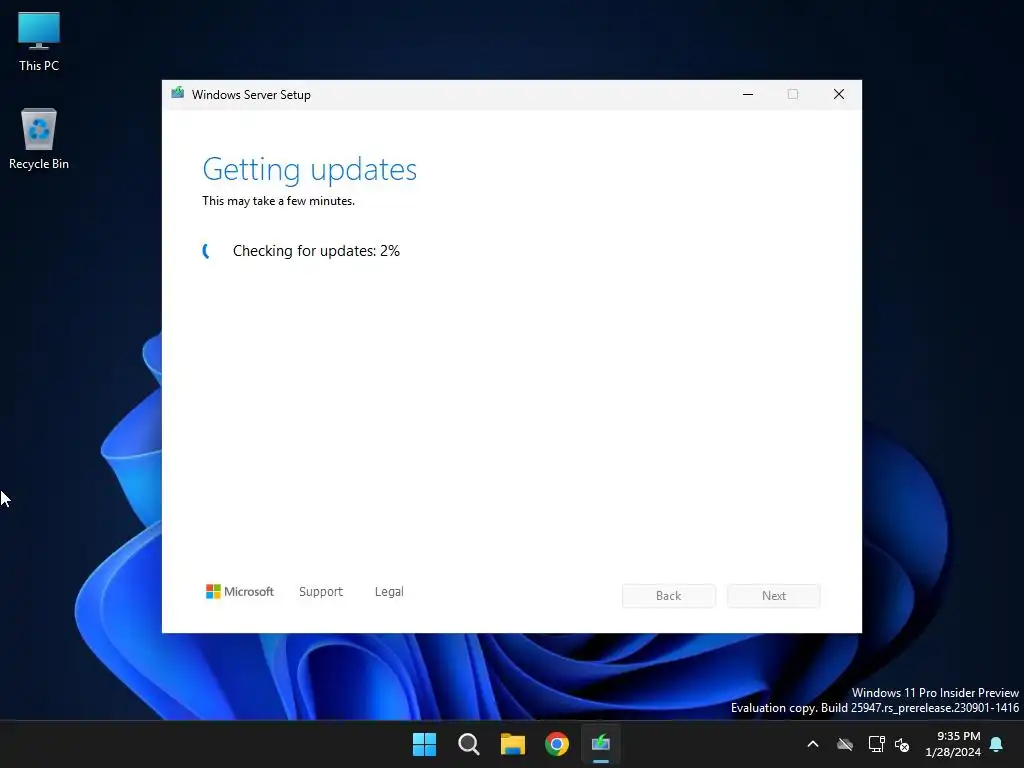This screenshot has width=1024, height=768.
Task: Open the Legal link
Action: (389, 592)
